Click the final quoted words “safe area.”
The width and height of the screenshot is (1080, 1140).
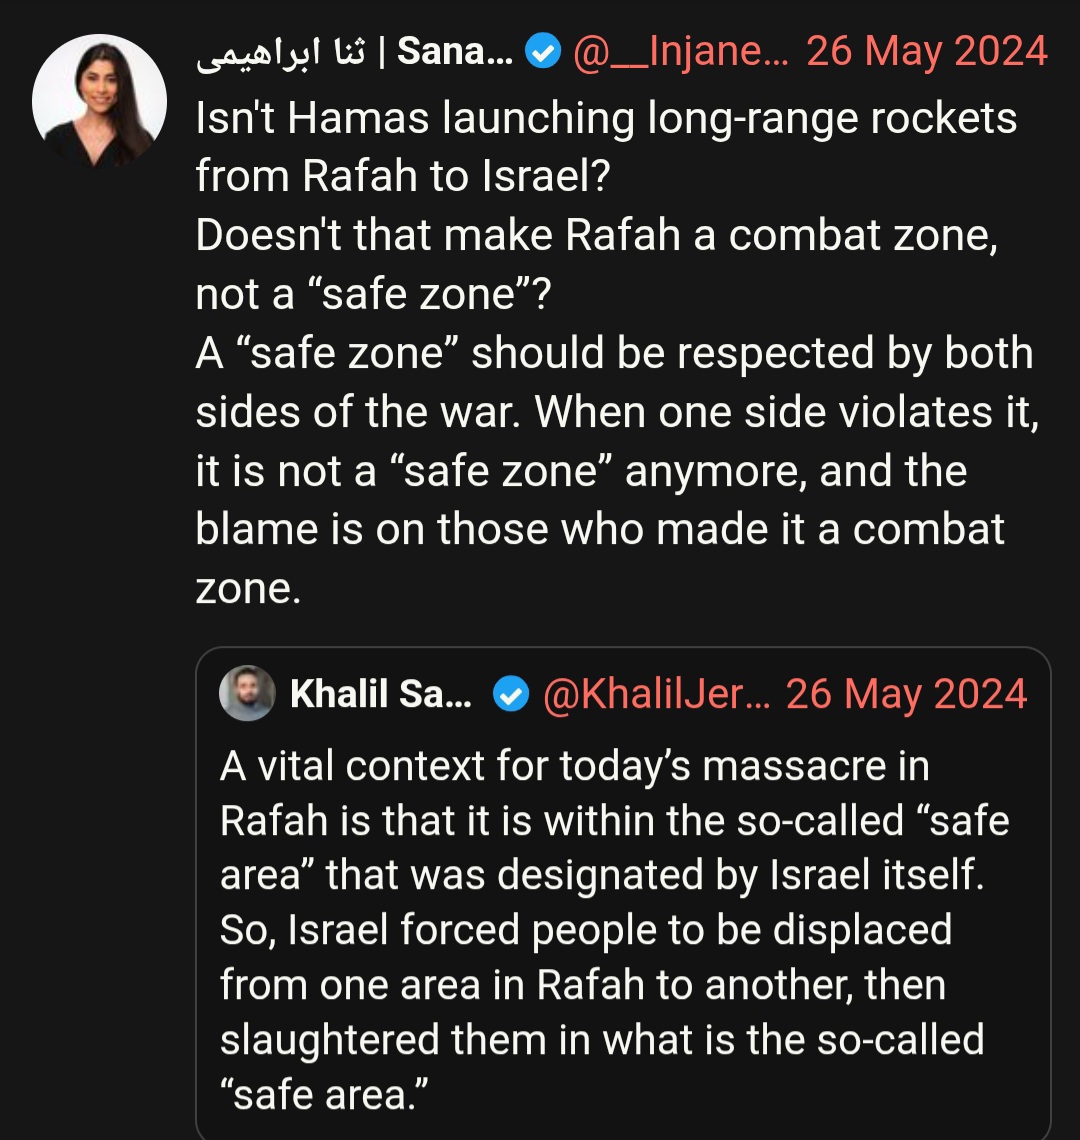[x=324, y=1095]
